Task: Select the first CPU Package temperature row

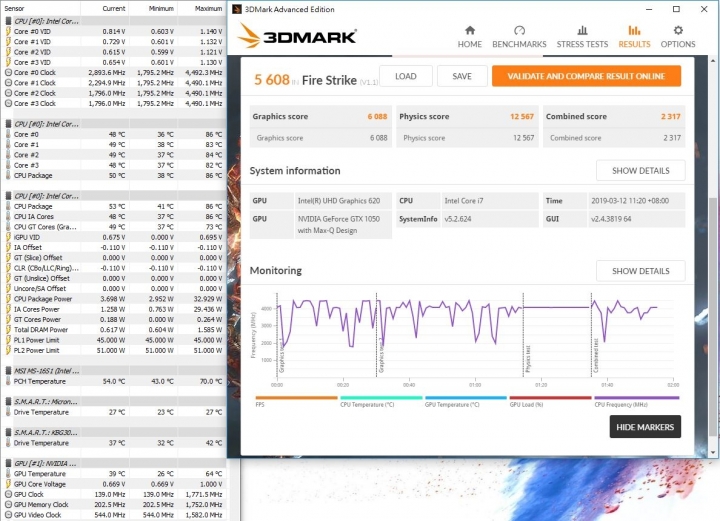Action: point(113,175)
